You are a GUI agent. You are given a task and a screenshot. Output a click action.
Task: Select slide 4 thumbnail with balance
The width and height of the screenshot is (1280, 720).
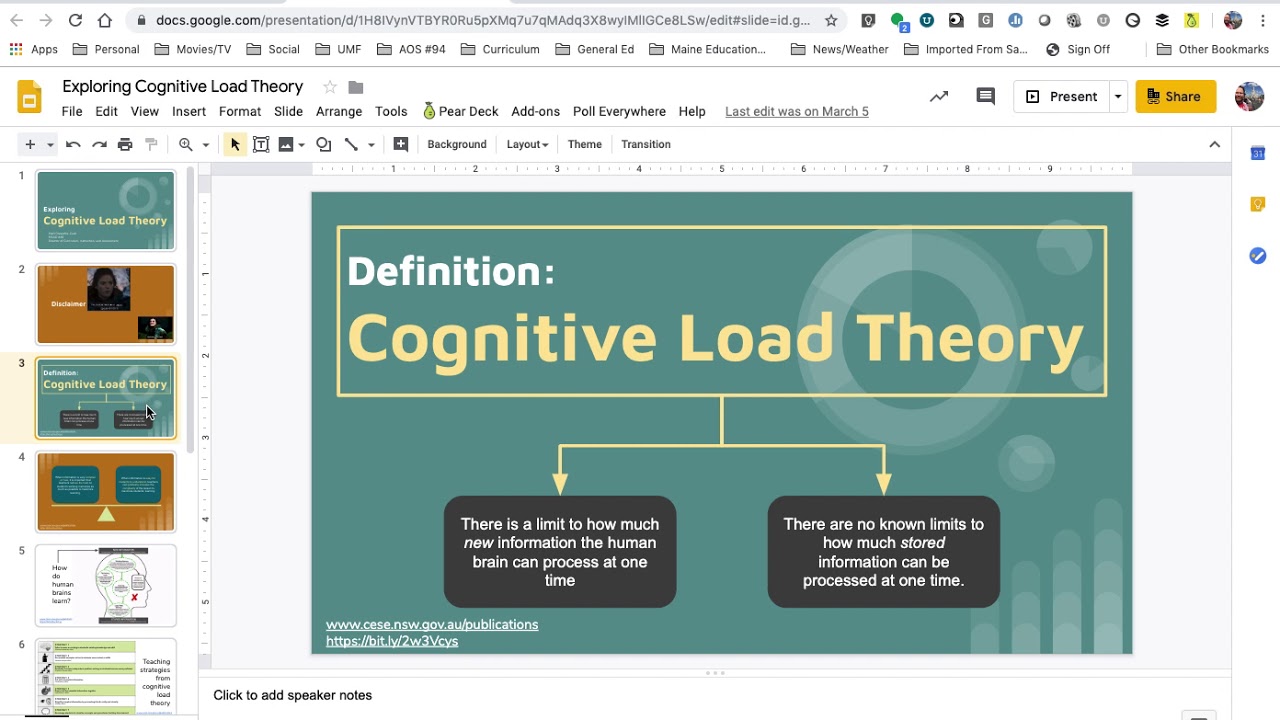[106, 492]
